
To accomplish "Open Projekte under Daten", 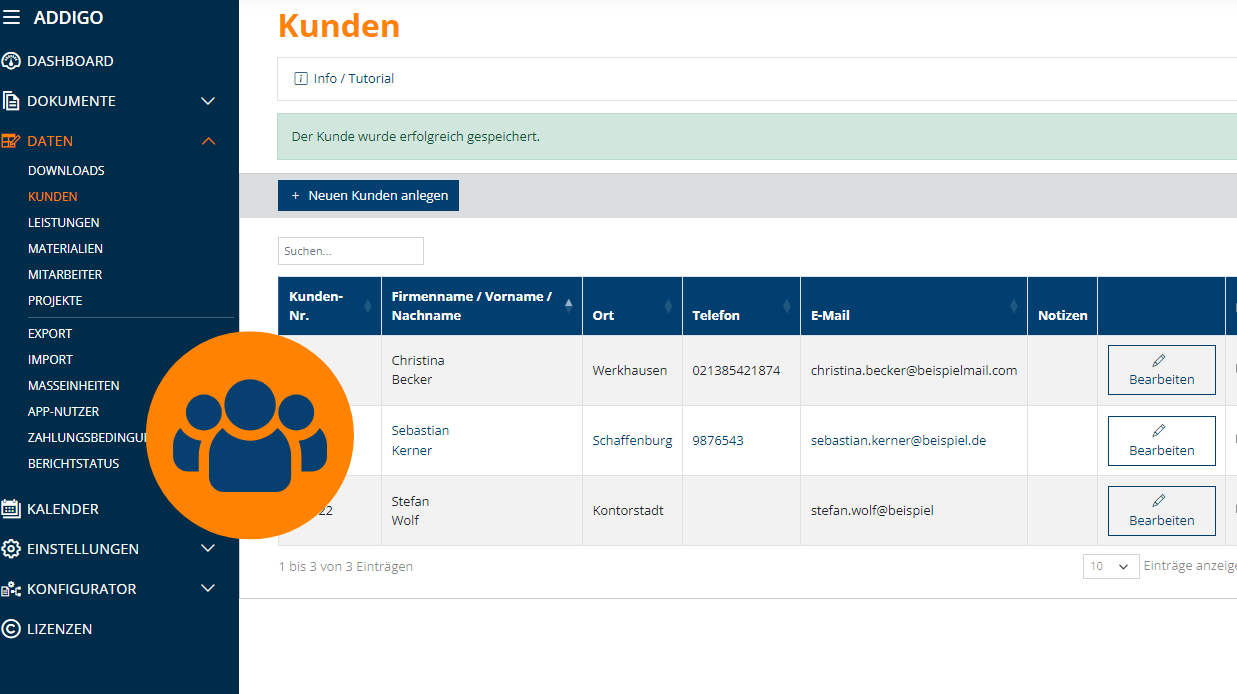I will (x=55, y=301).
